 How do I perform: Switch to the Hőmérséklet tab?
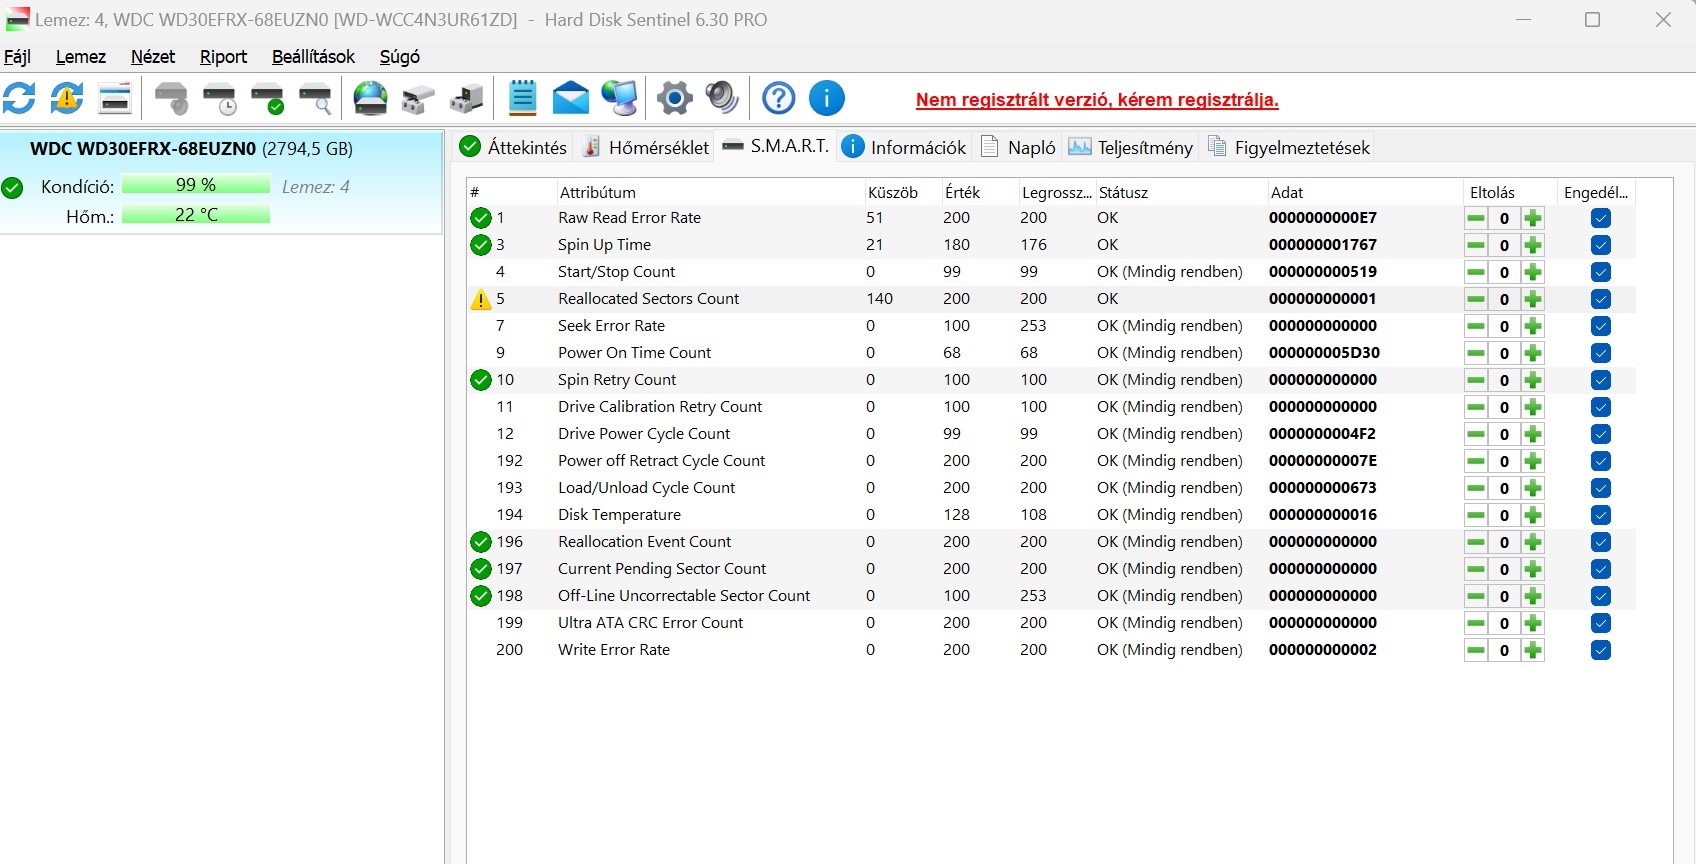coord(646,147)
